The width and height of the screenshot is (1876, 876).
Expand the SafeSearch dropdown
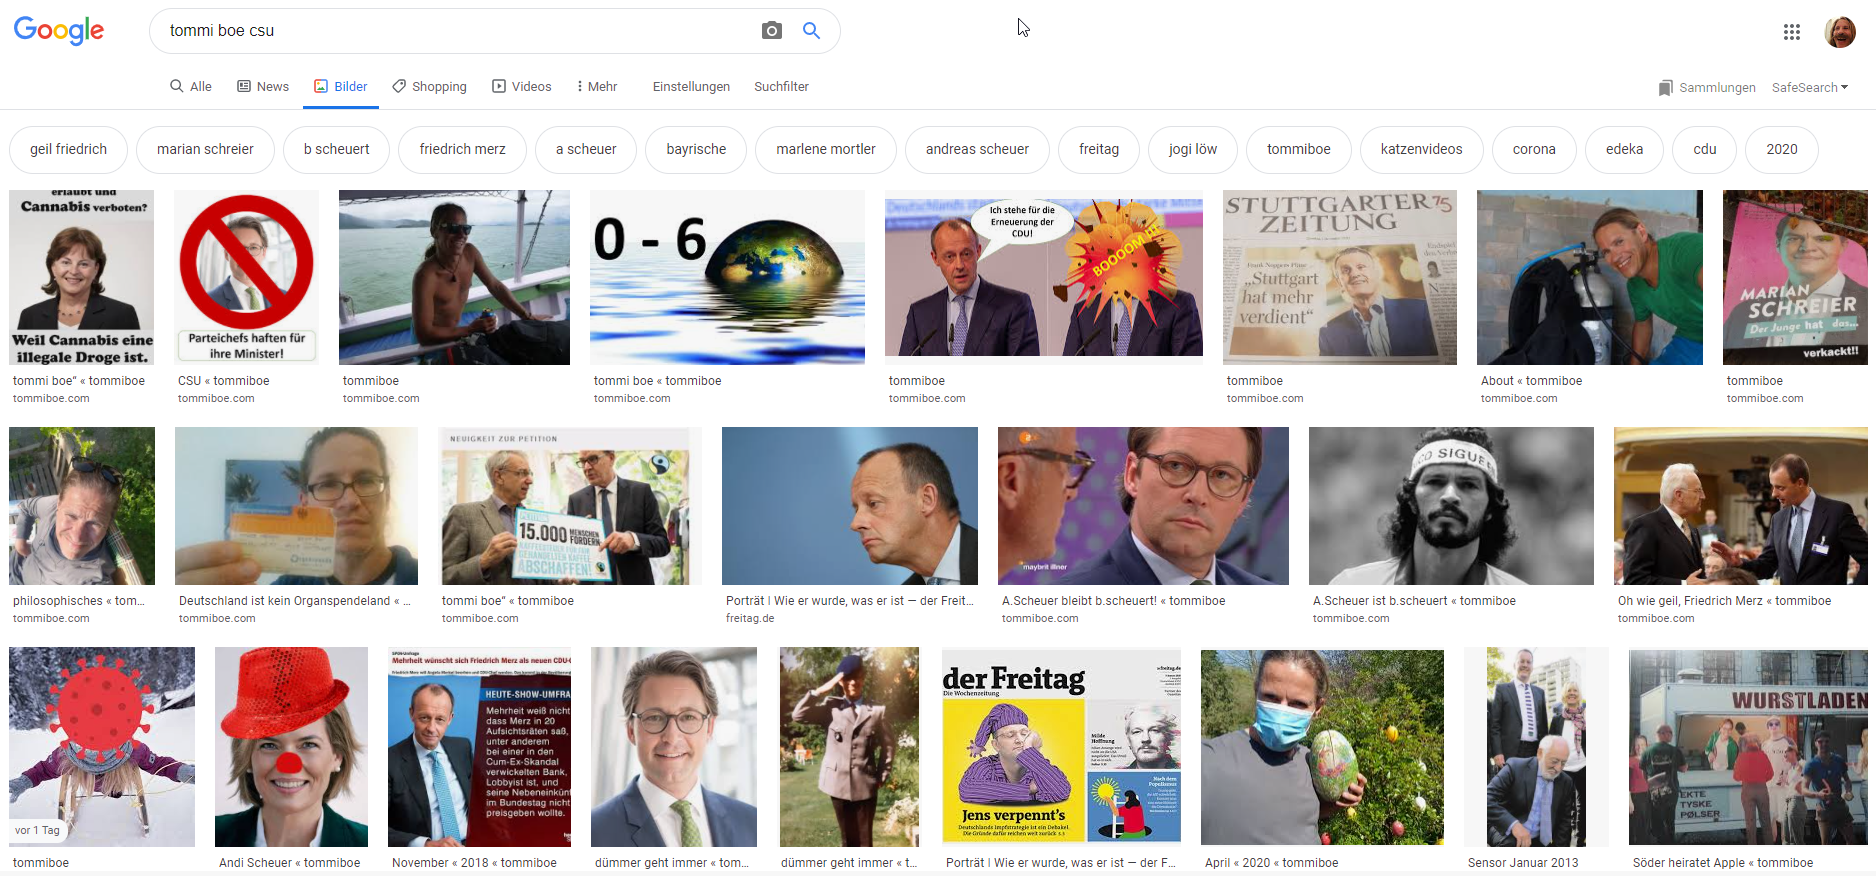pyautogui.click(x=1809, y=88)
